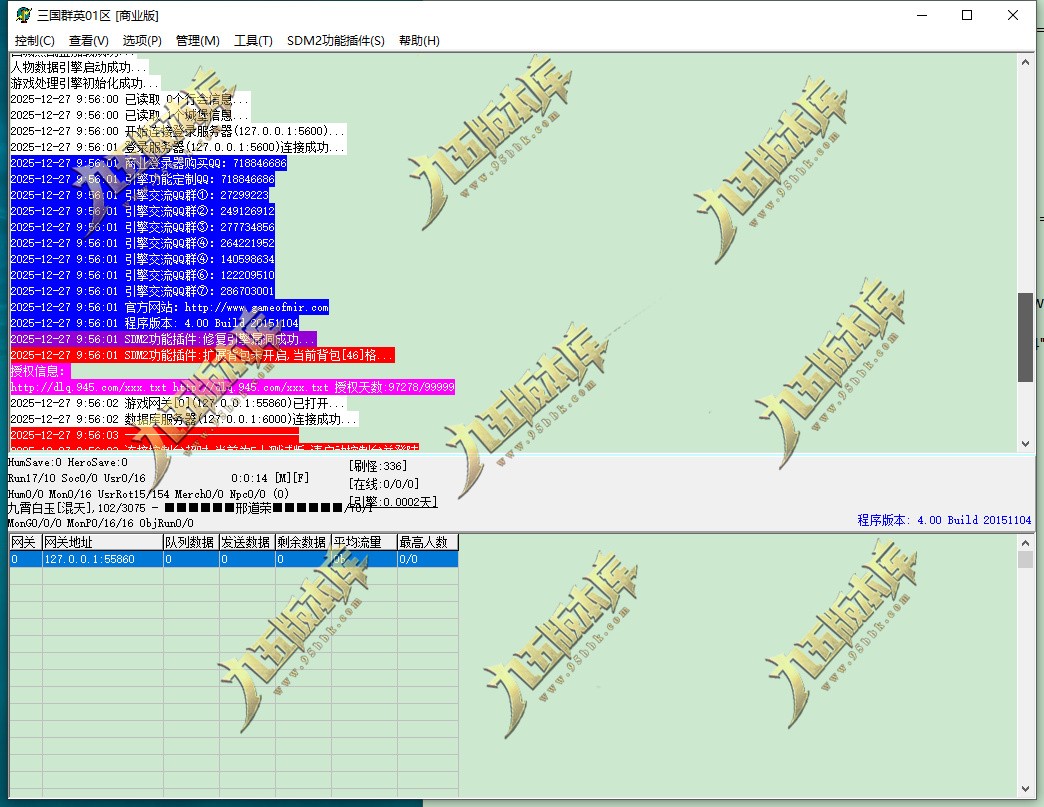
Task: Click the 程序版本 4.00 Build log line
Action: click(x=154, y=323)
